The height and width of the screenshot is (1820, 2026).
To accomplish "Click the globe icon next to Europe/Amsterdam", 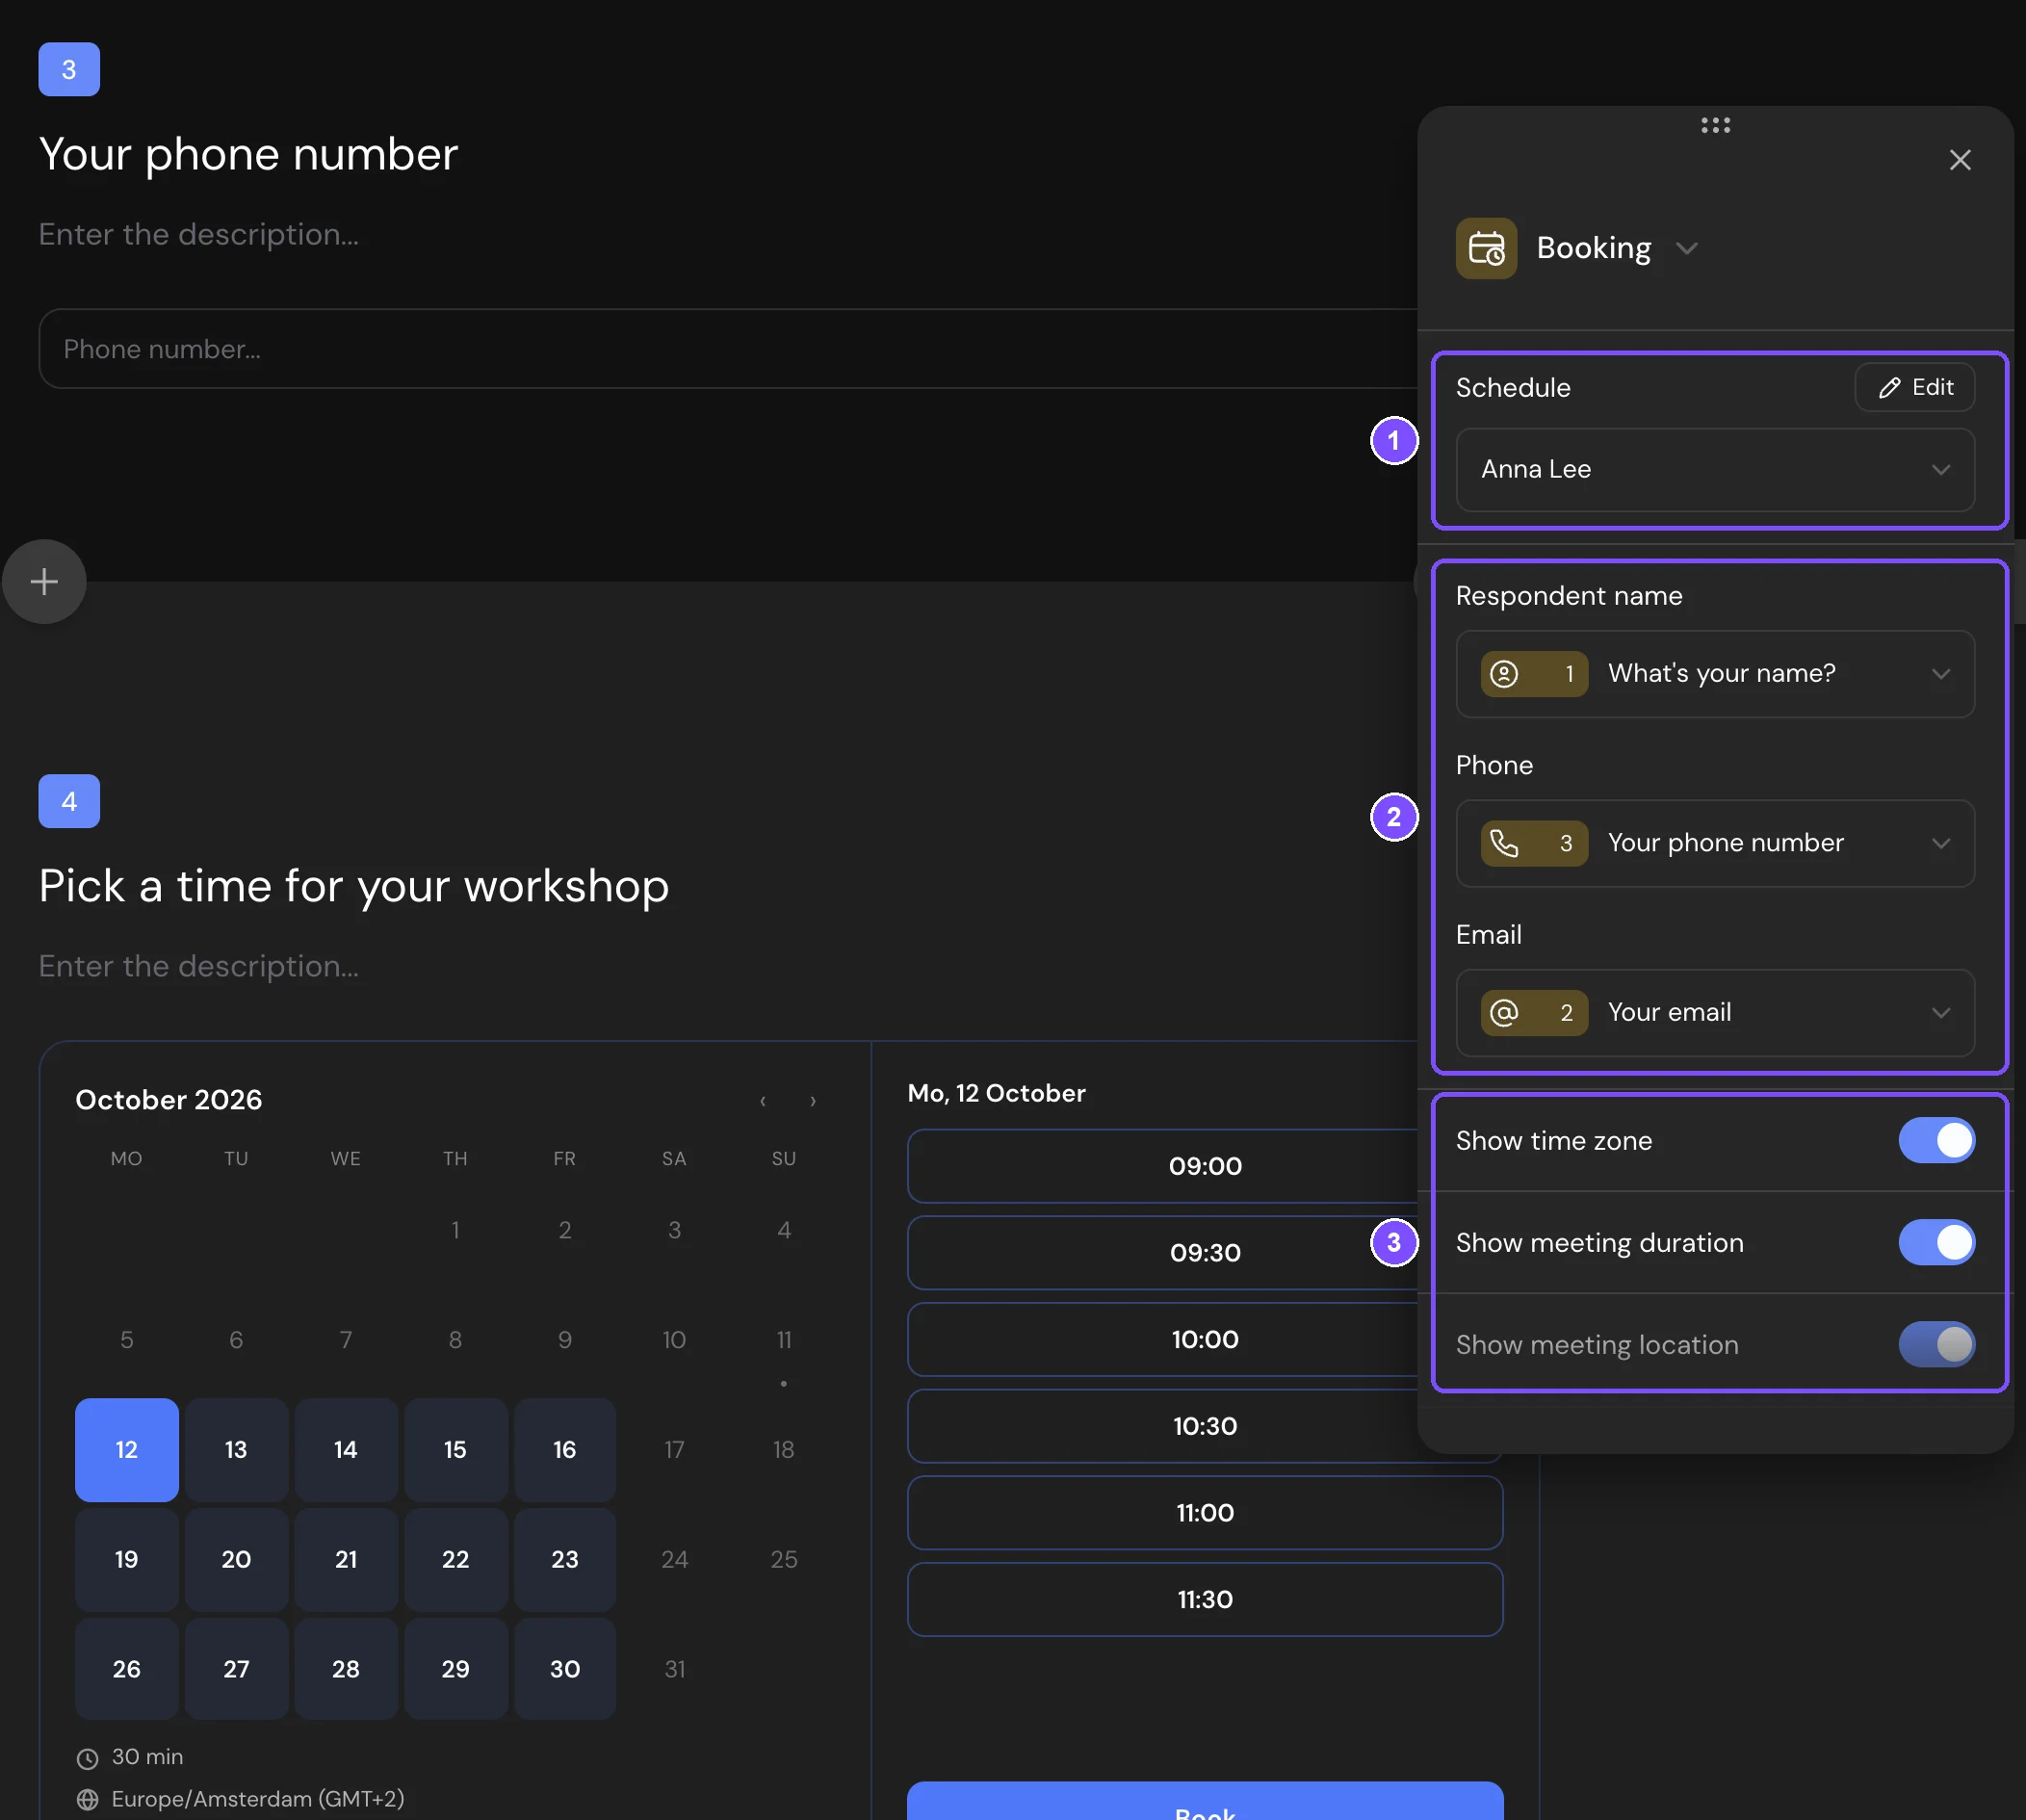I will point(88,1800).
